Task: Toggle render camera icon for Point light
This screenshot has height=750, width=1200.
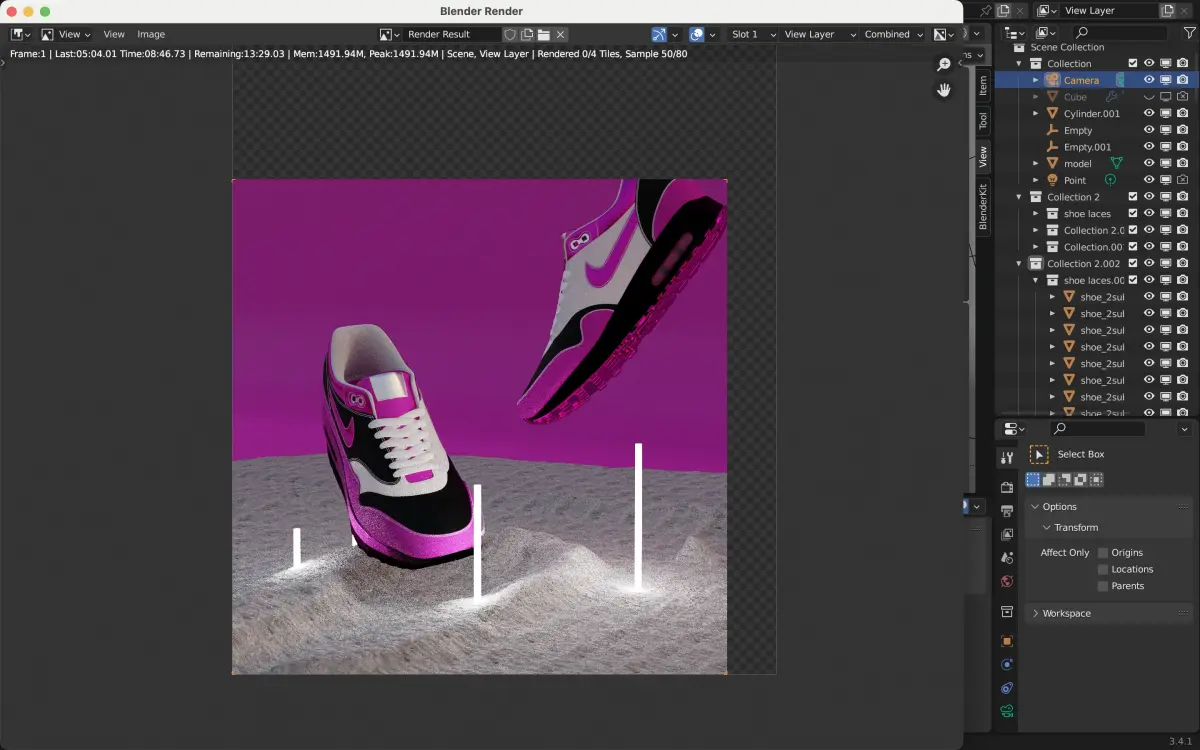Action: pyautogui.click(x=1182, y=180)
